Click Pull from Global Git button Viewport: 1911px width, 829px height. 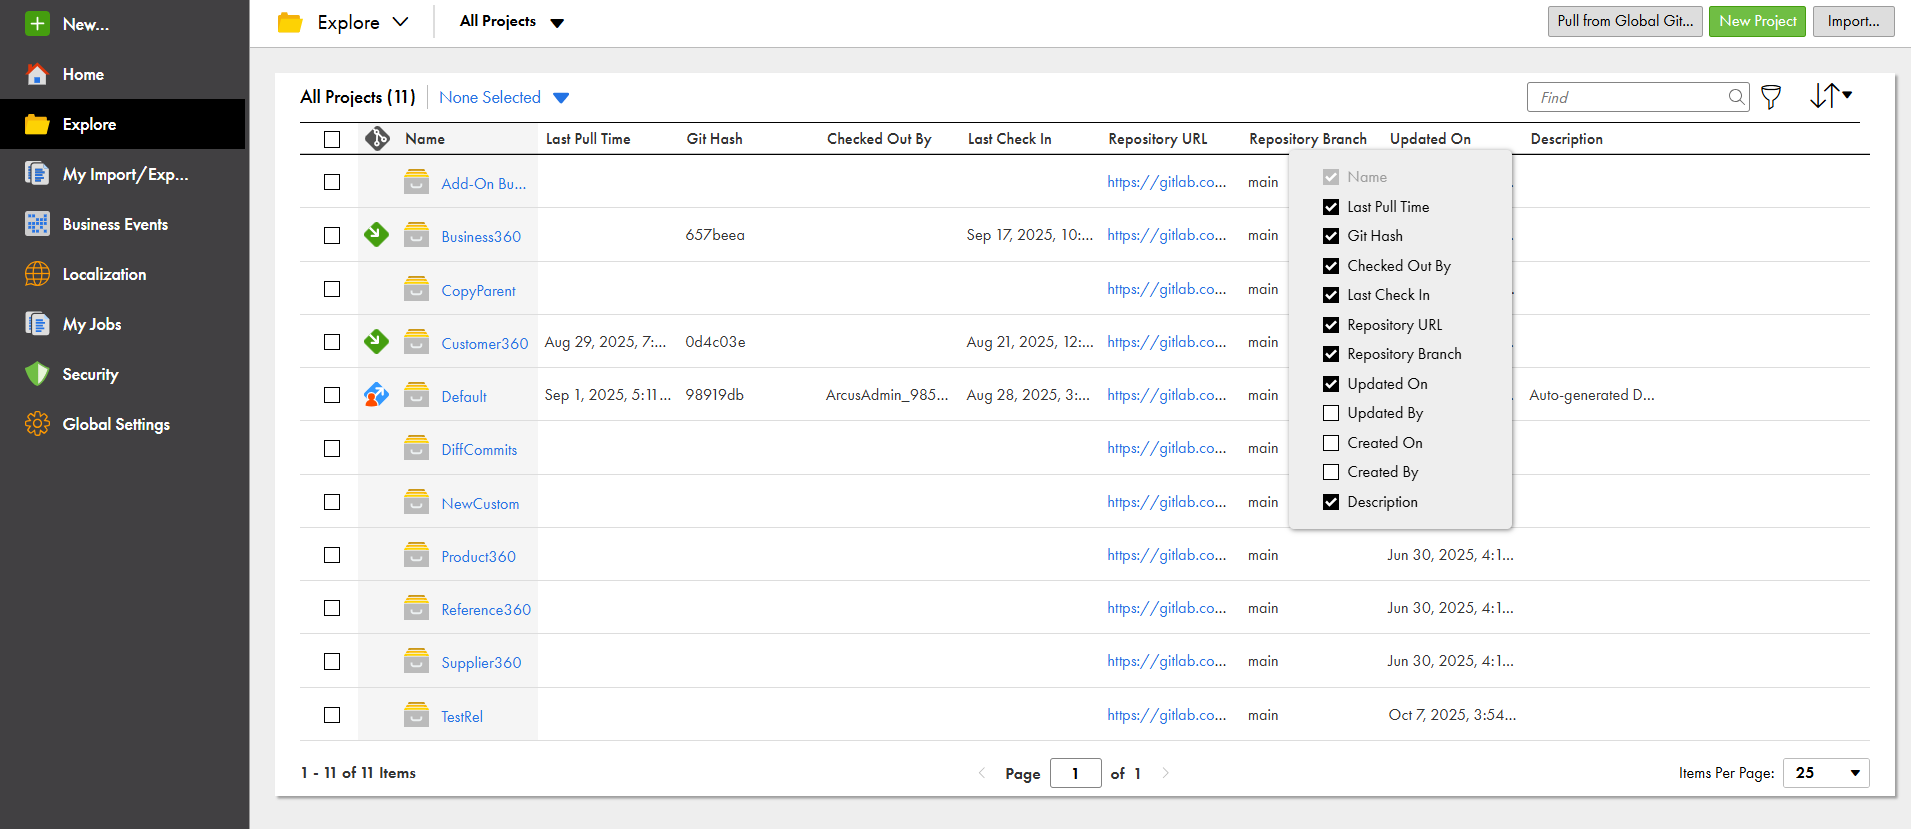(x=1625, y=21)
